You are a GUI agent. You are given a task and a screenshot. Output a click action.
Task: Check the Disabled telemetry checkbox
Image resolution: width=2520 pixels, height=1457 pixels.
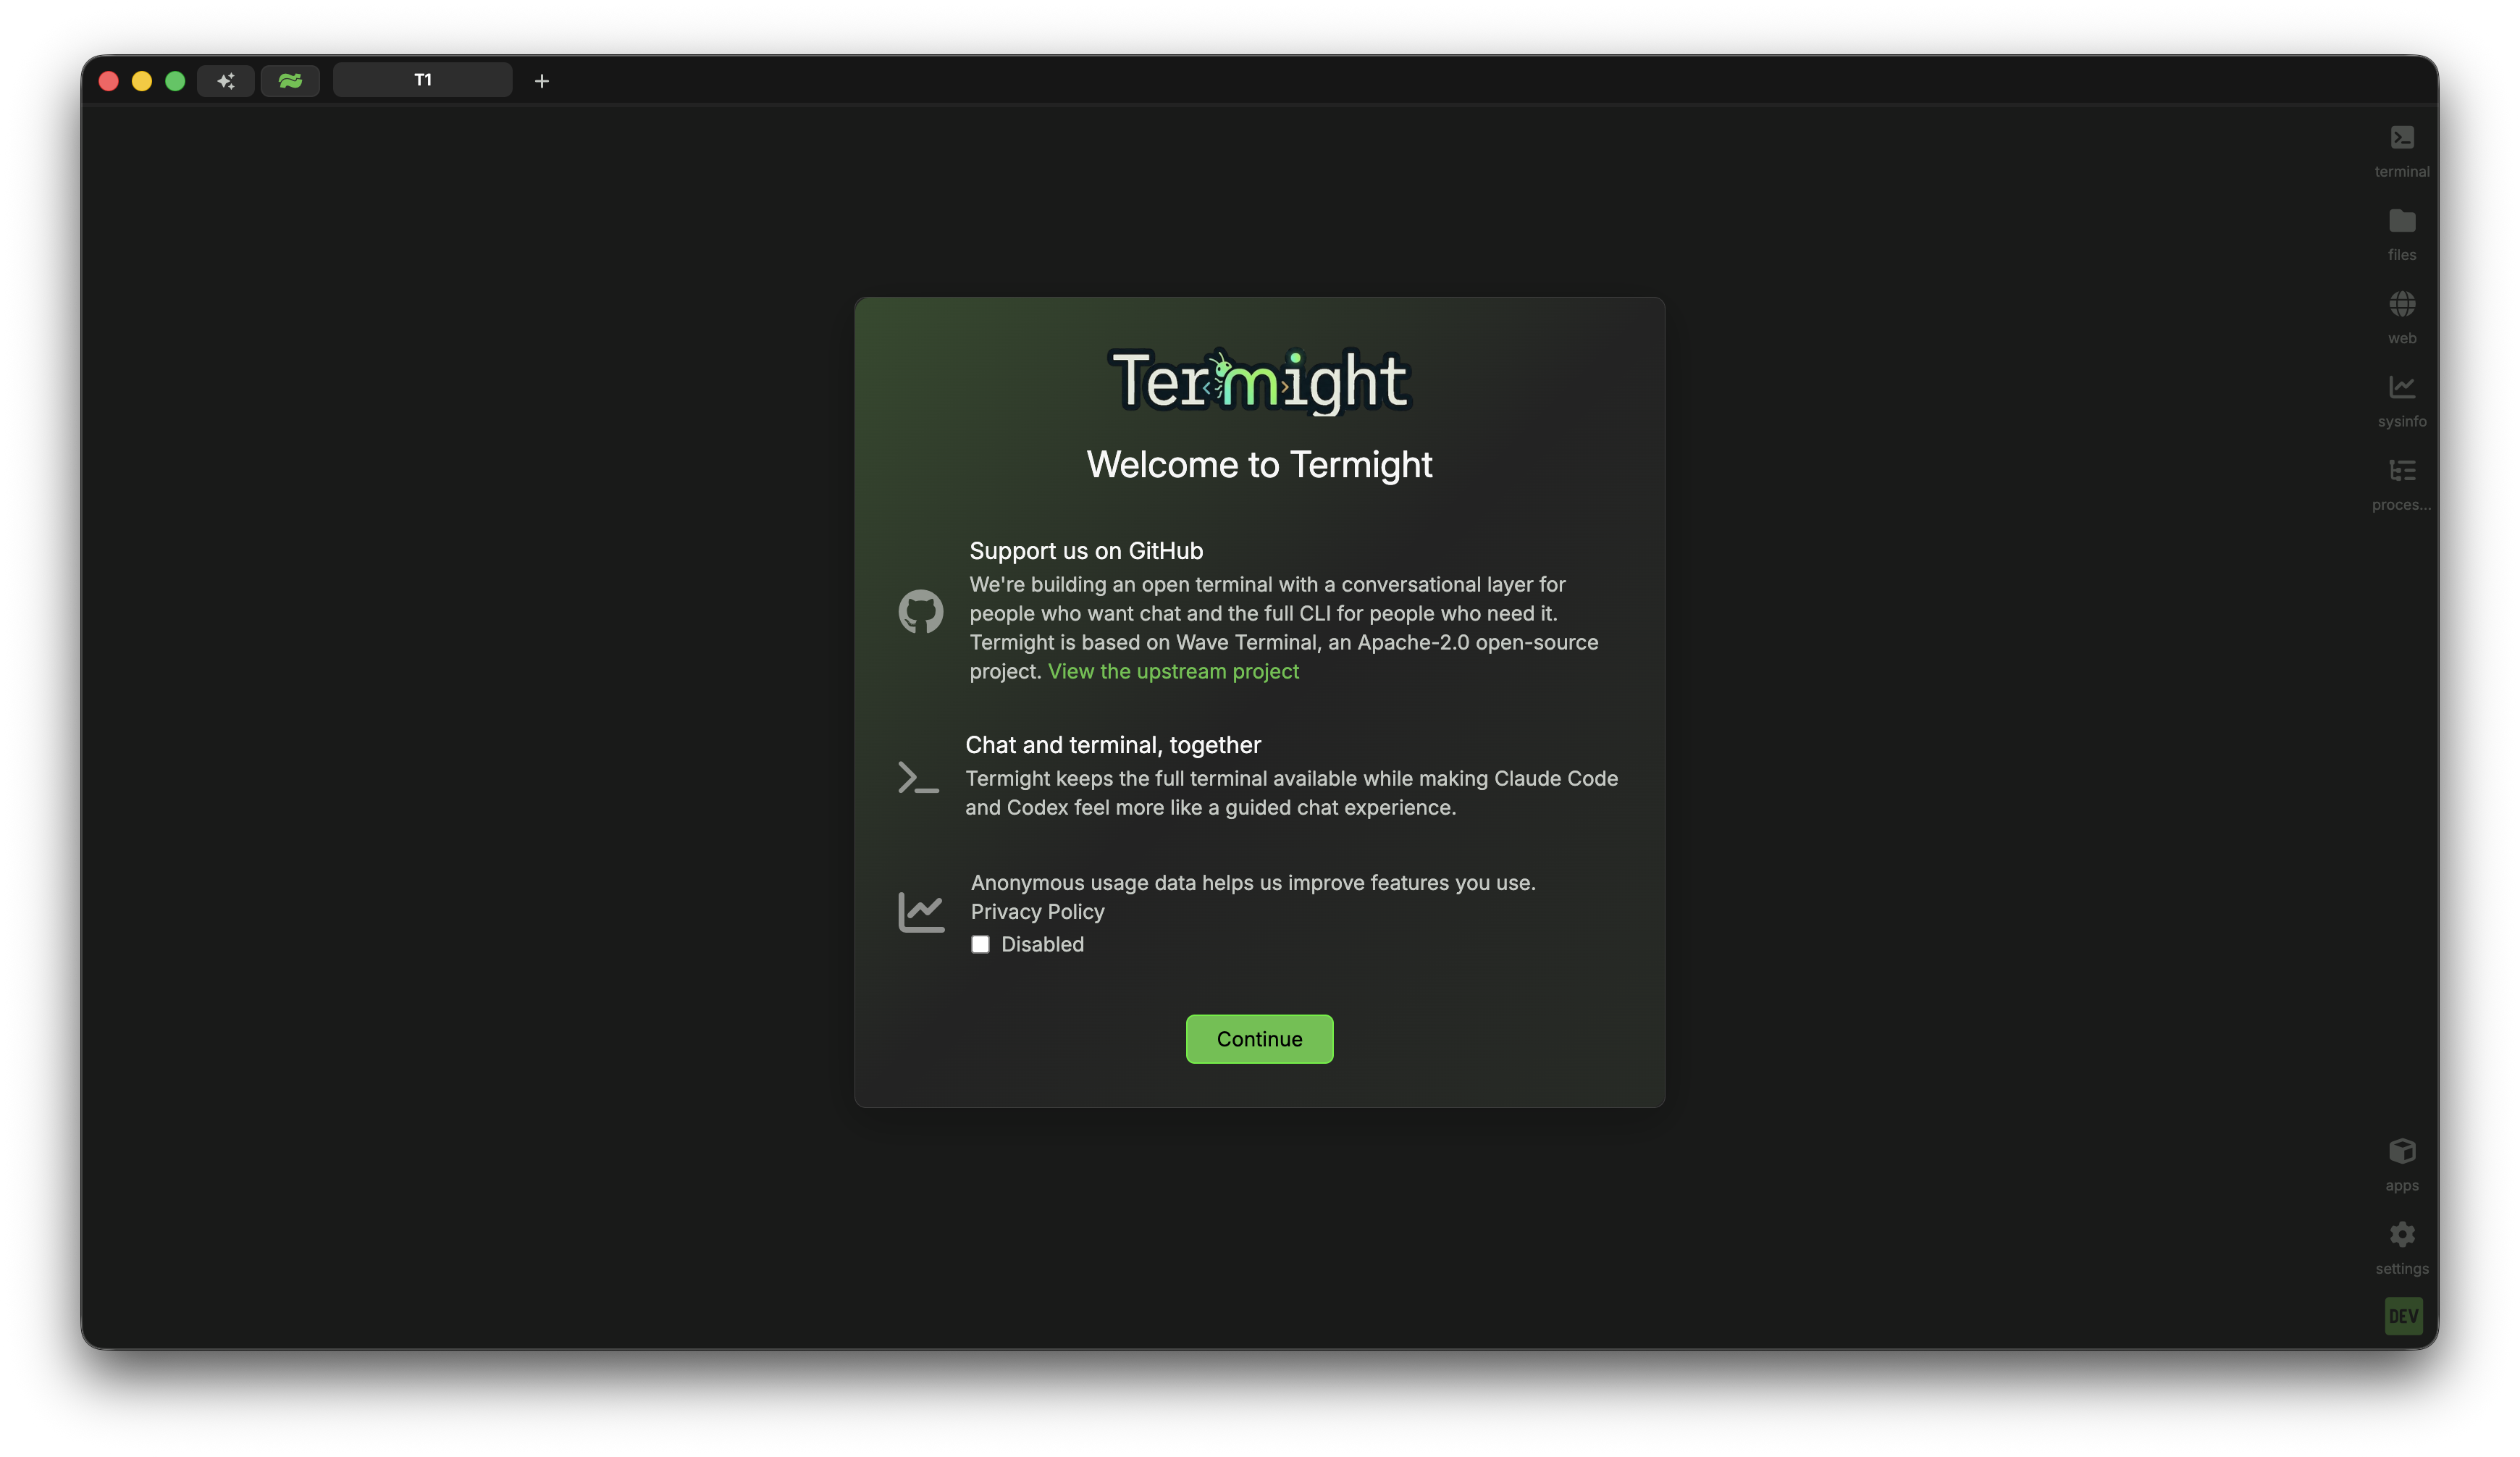click(980, 944)
